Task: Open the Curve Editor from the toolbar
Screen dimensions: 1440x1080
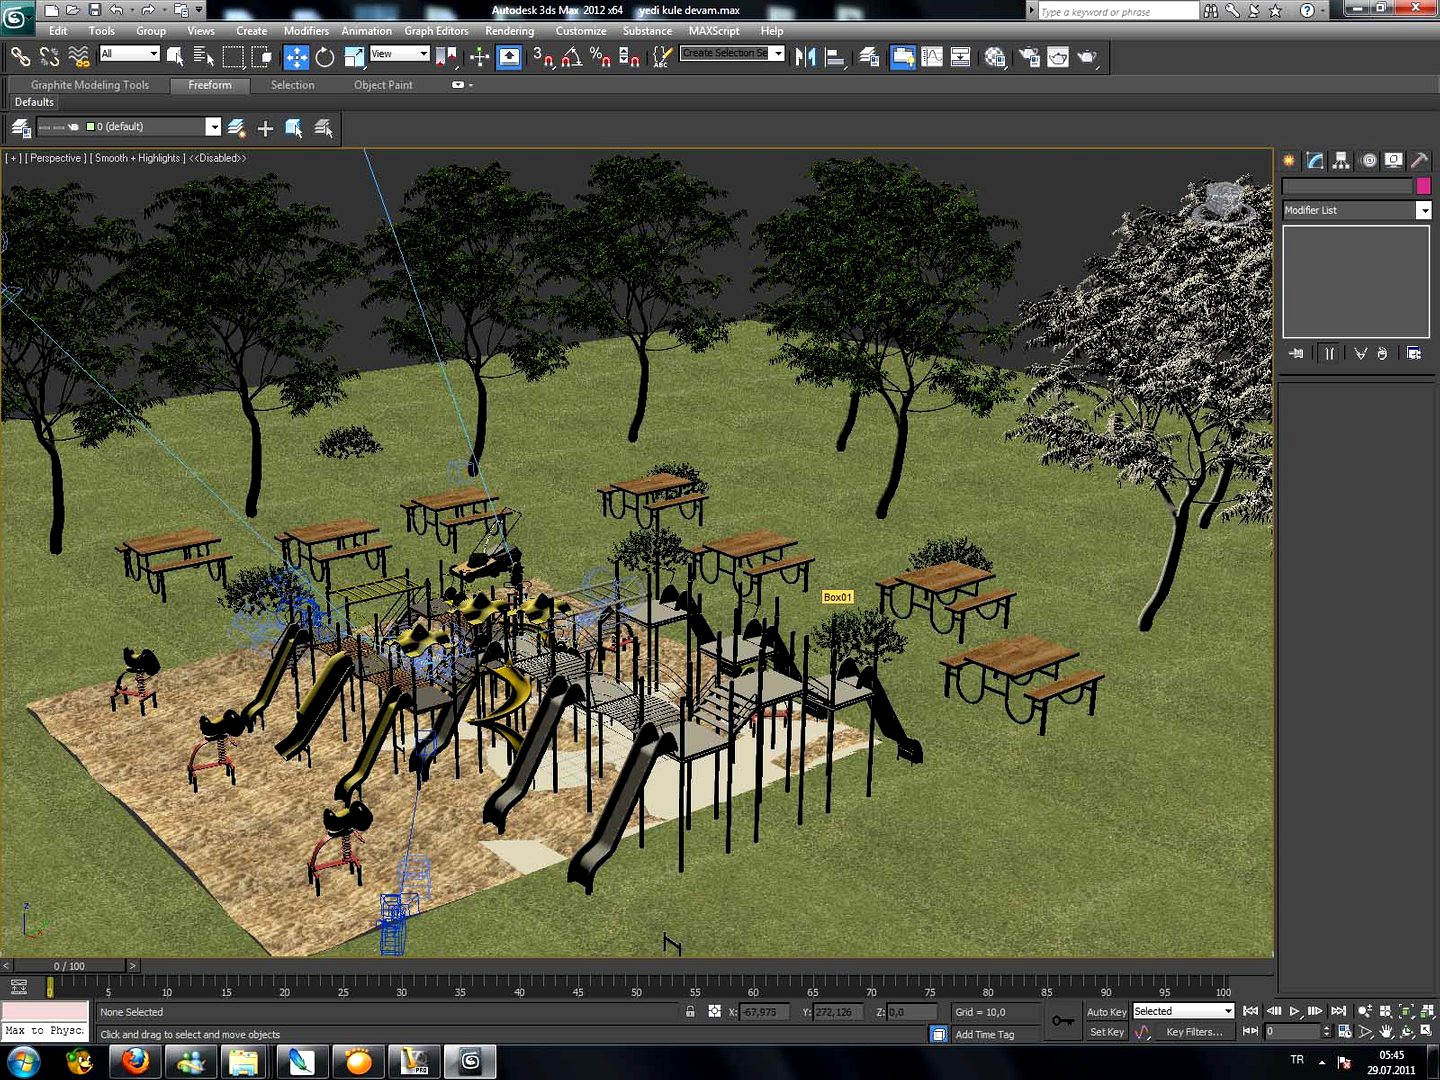Action: pyautogui.click(x=932, y=57)
